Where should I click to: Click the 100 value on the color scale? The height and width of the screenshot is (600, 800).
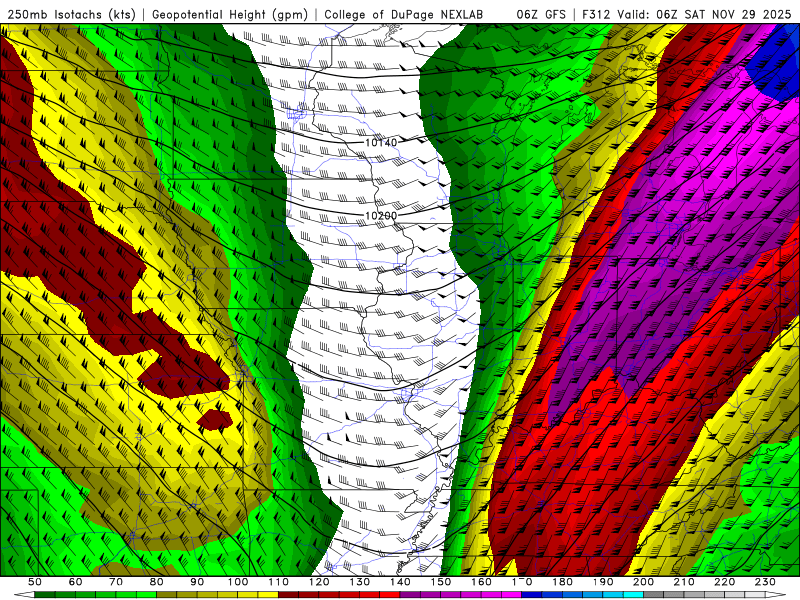click(x=238, y=582)
